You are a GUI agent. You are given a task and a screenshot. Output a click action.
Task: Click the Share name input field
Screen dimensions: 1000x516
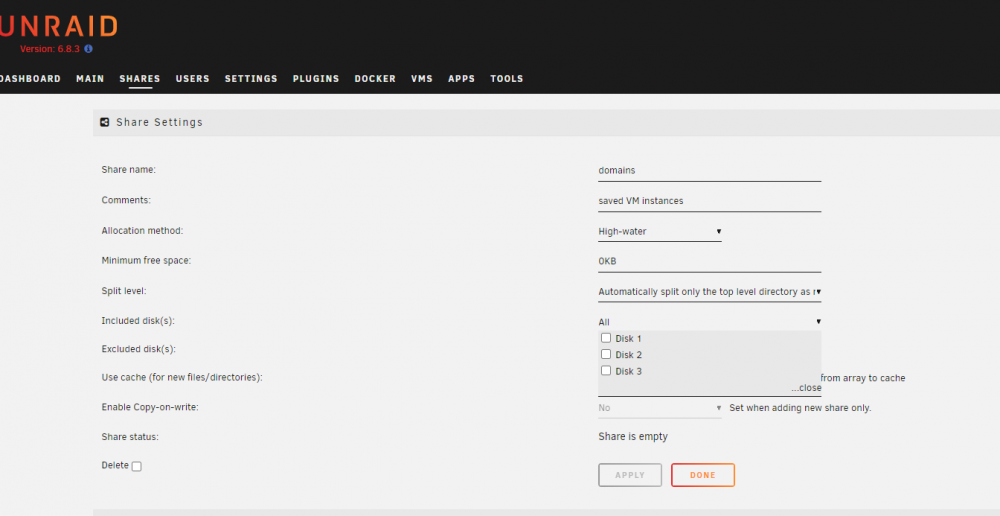[x=709, y=170]
